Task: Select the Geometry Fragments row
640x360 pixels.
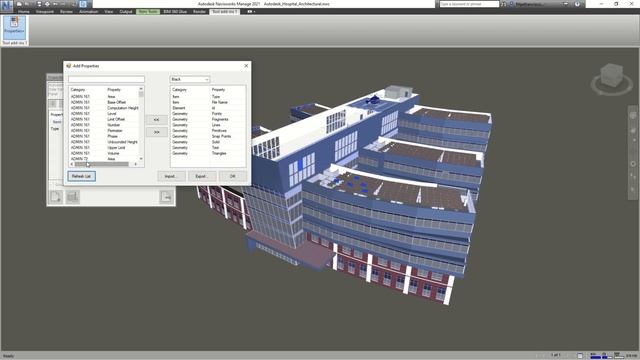Action: click(x=208, y=119)
